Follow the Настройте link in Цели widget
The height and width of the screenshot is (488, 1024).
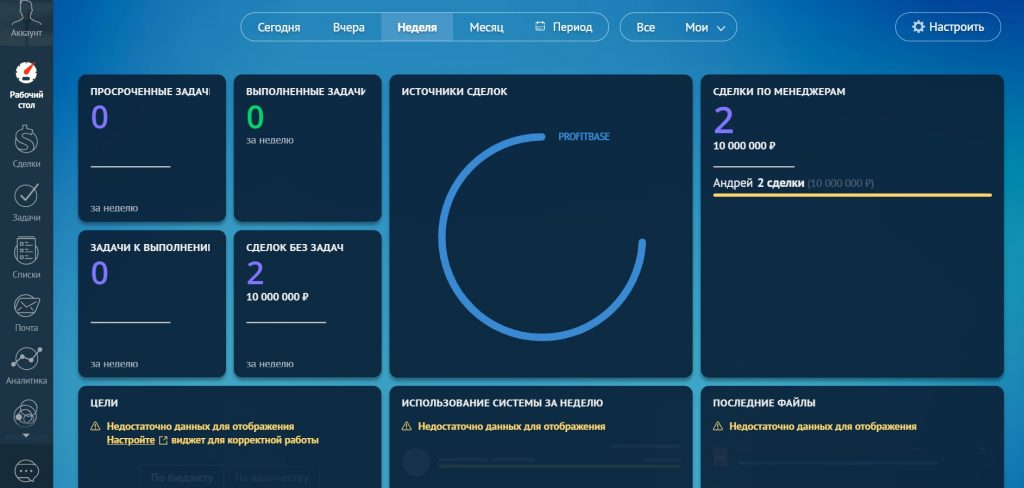131,440
